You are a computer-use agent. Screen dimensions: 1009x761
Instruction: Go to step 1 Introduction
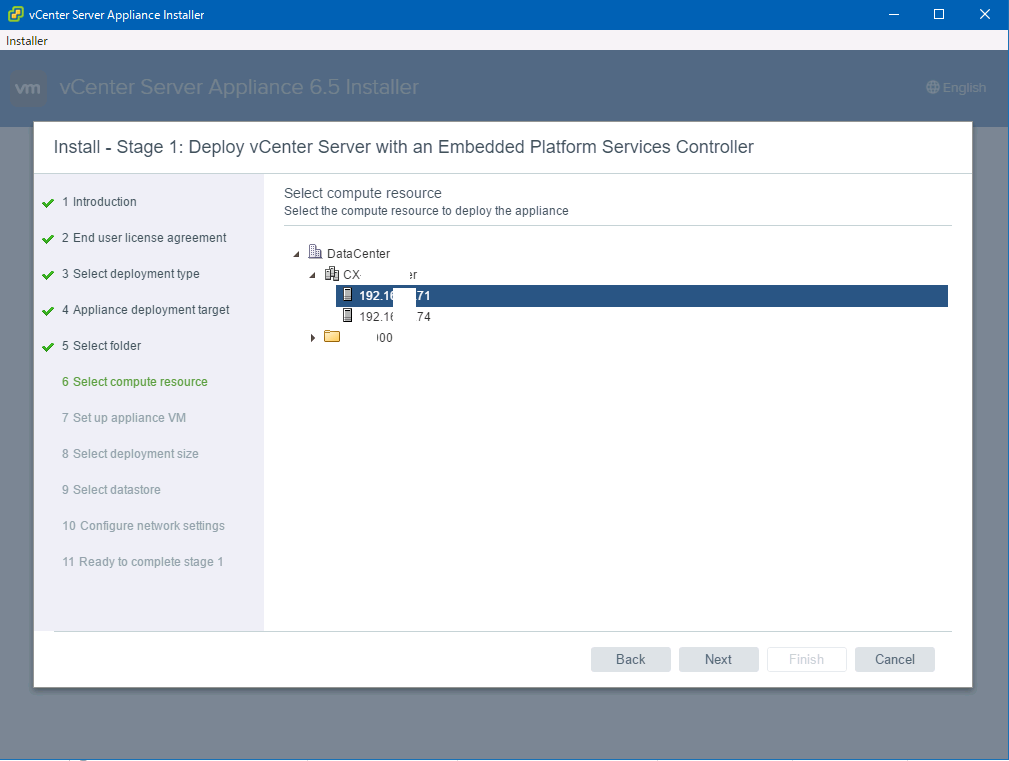point(99,202)
